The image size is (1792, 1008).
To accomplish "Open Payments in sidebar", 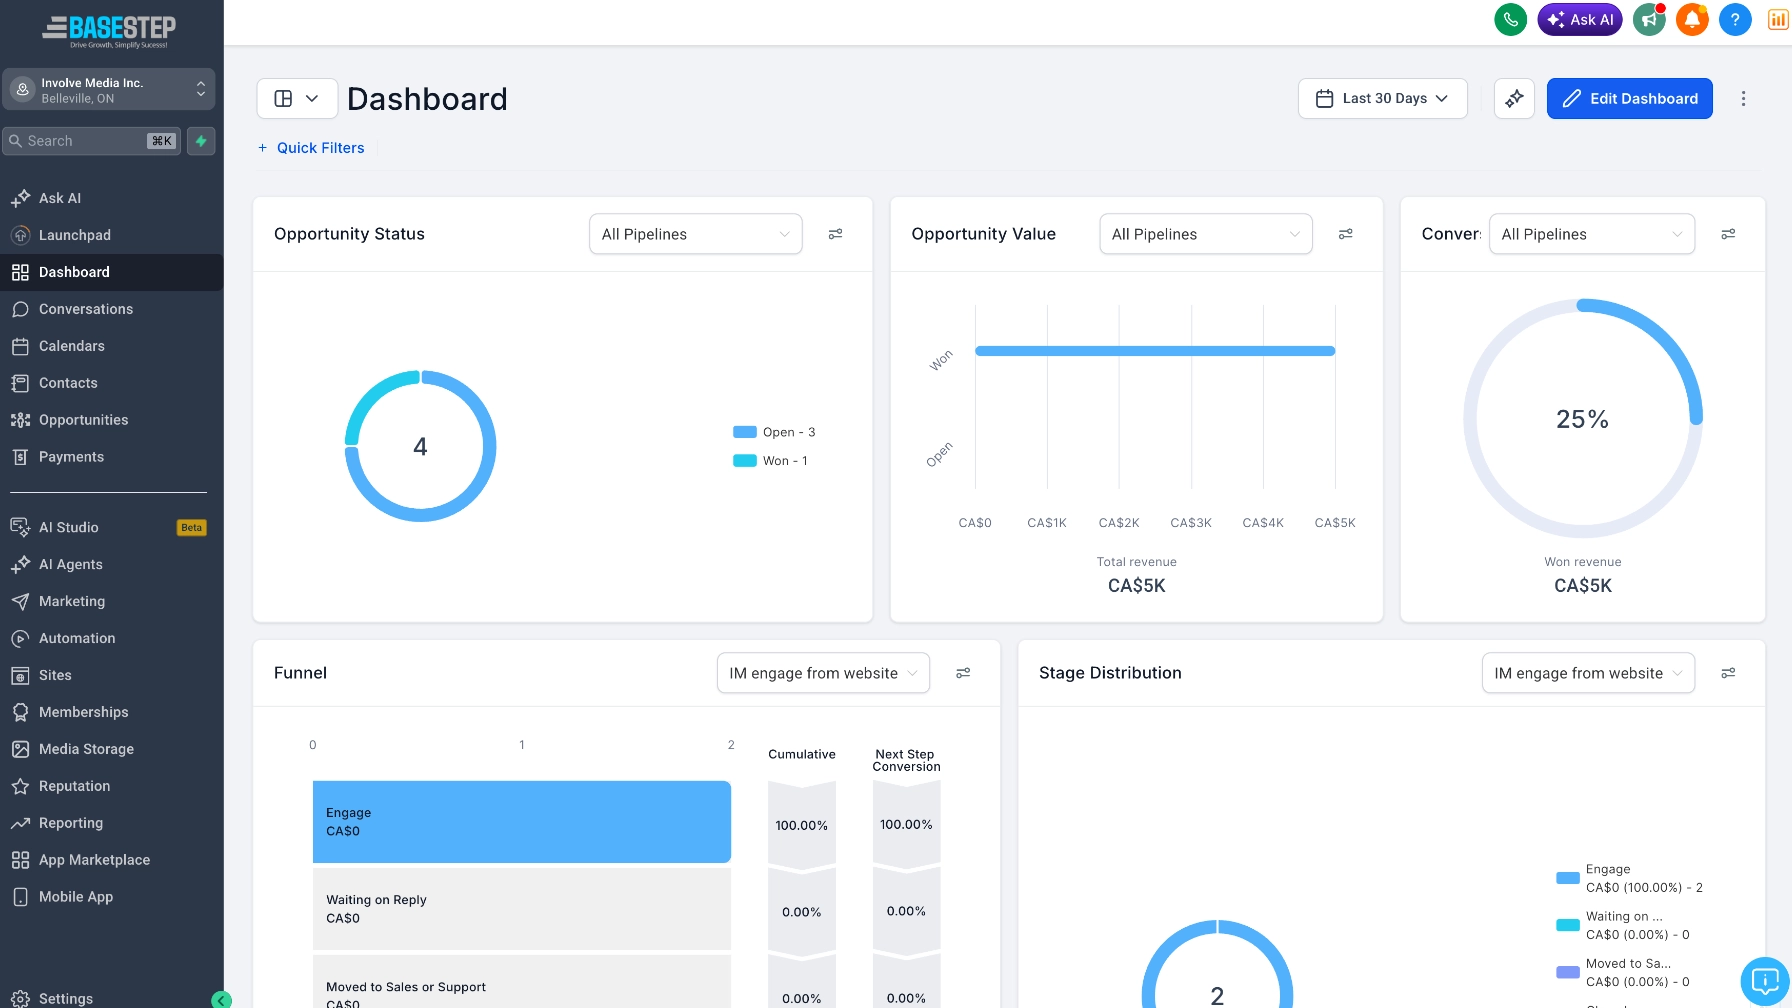I will point(111,457).
